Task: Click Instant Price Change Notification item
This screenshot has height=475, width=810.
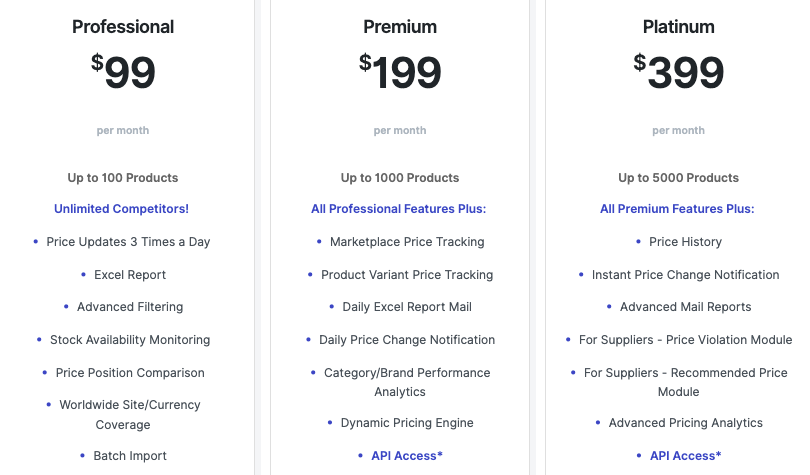Action: coord(685,275)
